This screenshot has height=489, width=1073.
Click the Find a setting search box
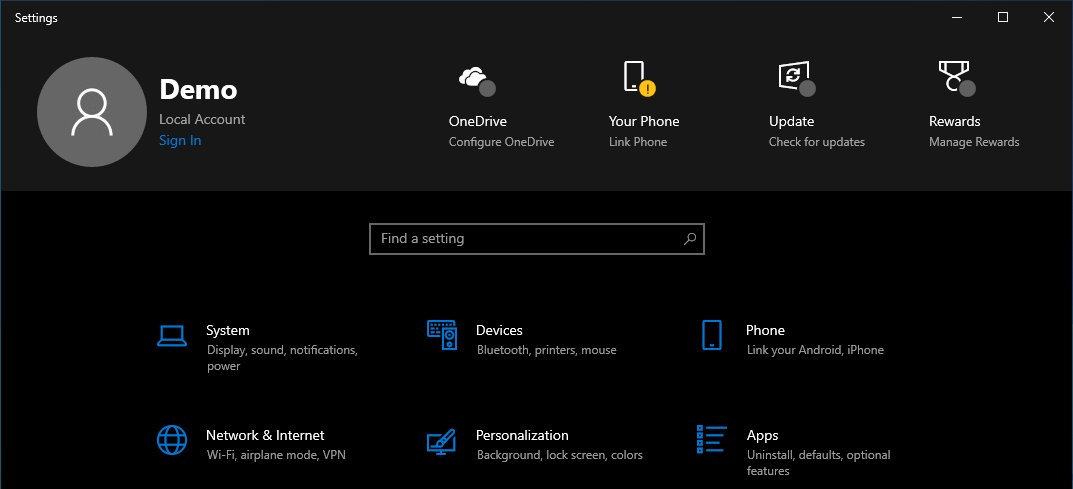tap(536, 239)
